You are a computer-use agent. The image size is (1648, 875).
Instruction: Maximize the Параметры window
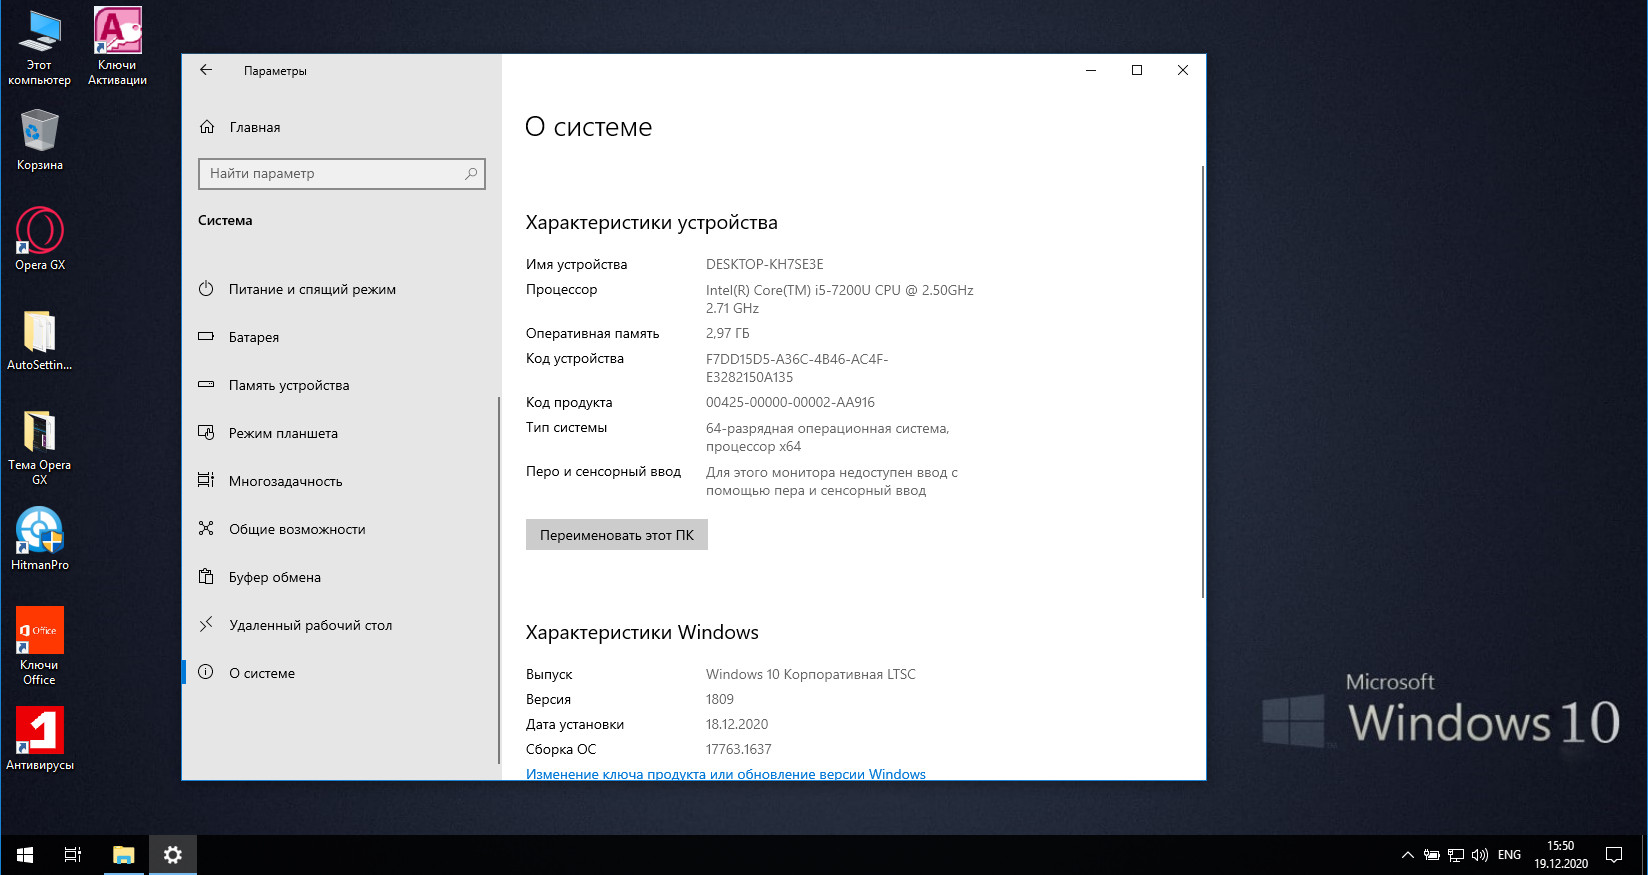coord(1137,70)
